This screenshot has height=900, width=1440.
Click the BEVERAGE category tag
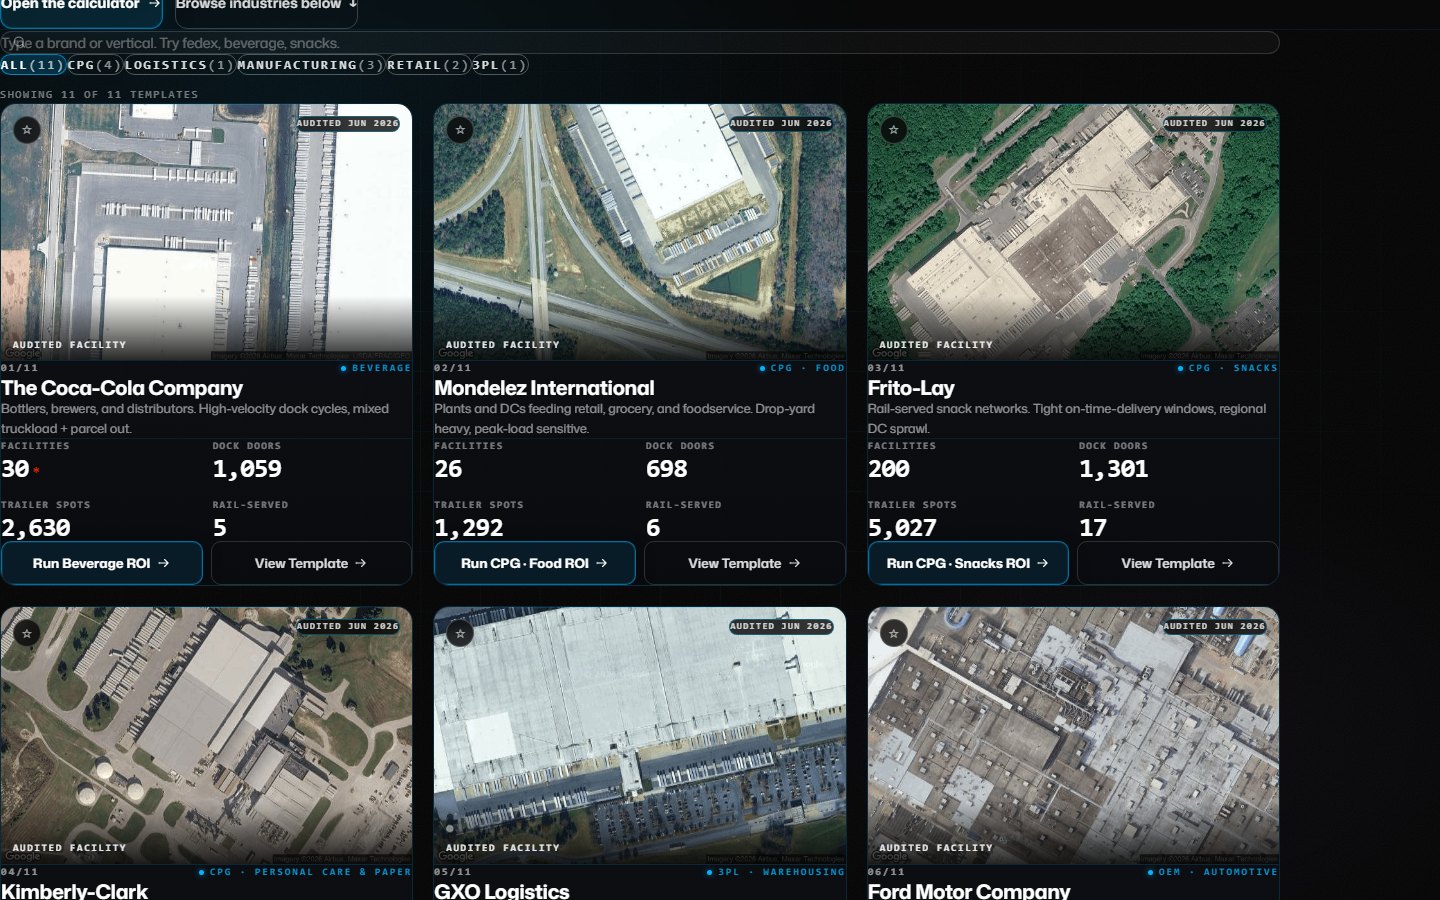[x=376, y=368]
